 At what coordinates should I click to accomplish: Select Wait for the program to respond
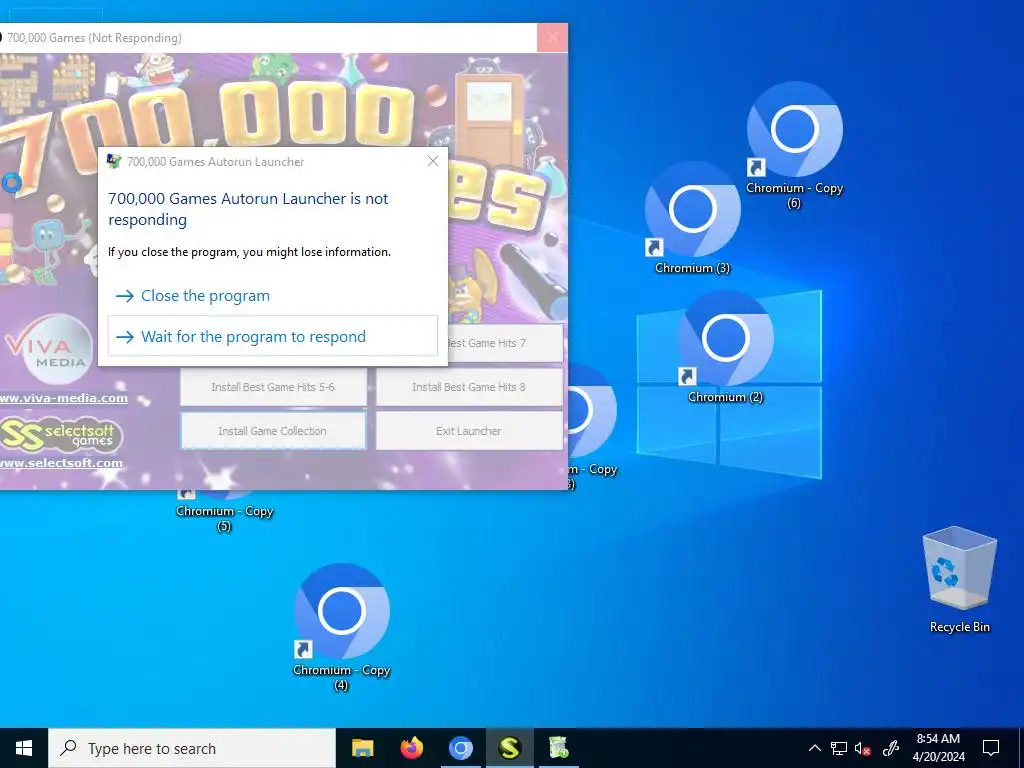272,336
